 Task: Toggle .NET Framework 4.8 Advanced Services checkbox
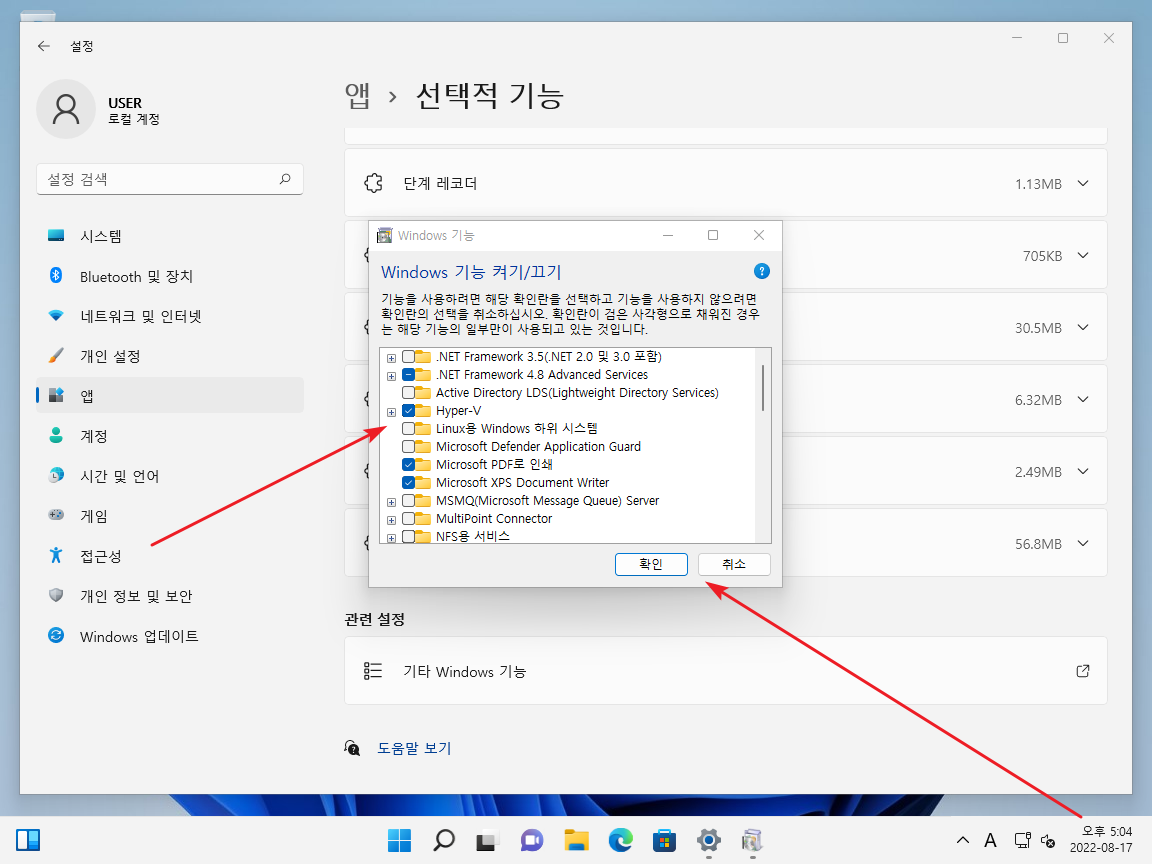tap(408, 375)
